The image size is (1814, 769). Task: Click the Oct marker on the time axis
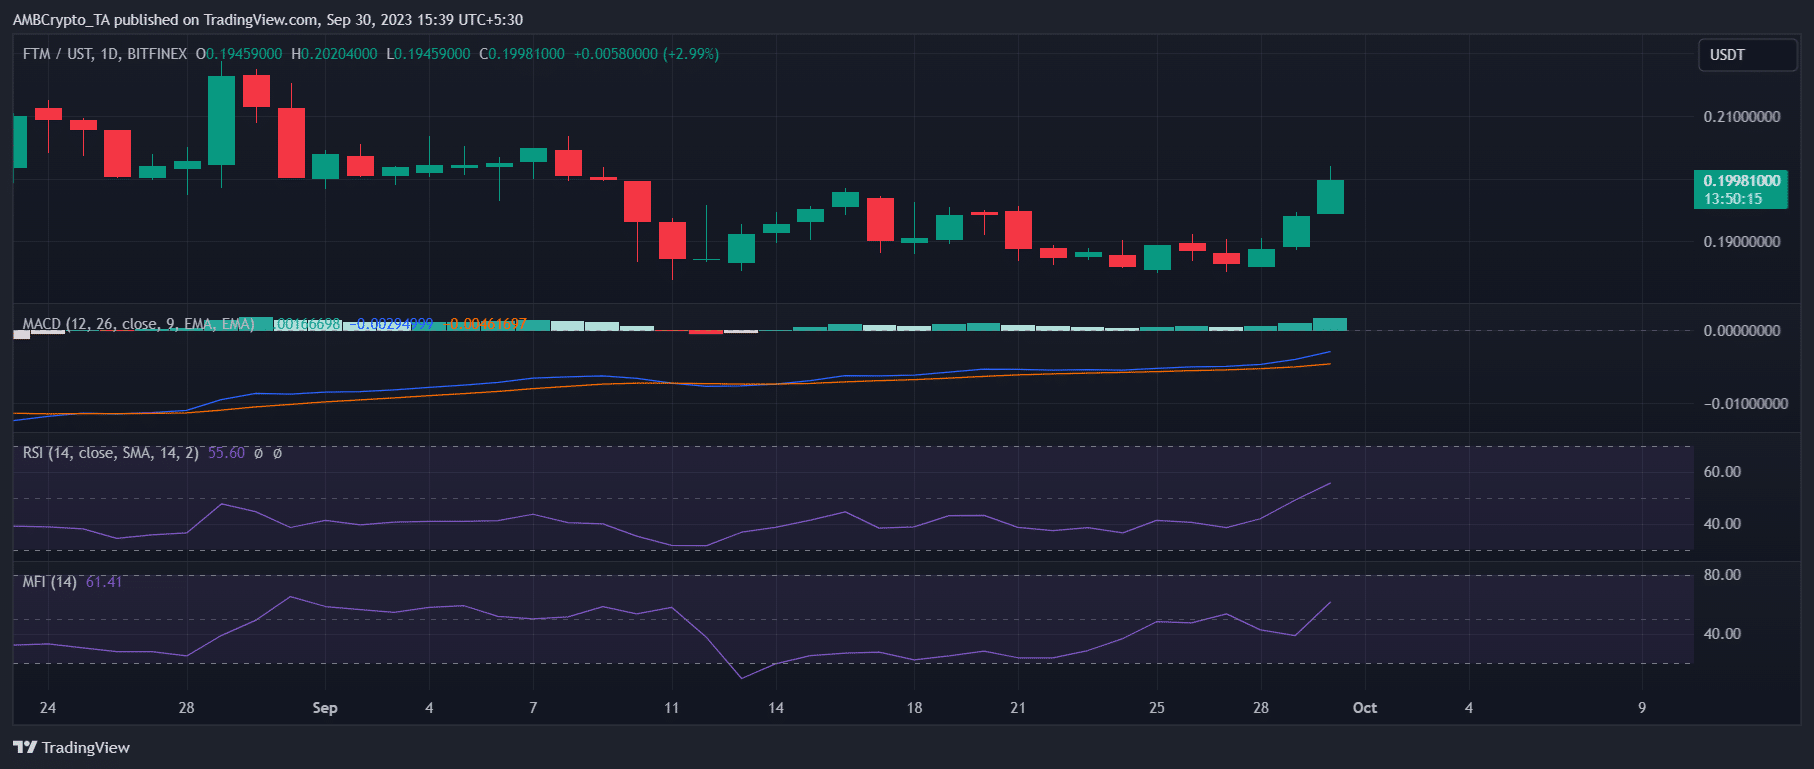(1364, 708)
